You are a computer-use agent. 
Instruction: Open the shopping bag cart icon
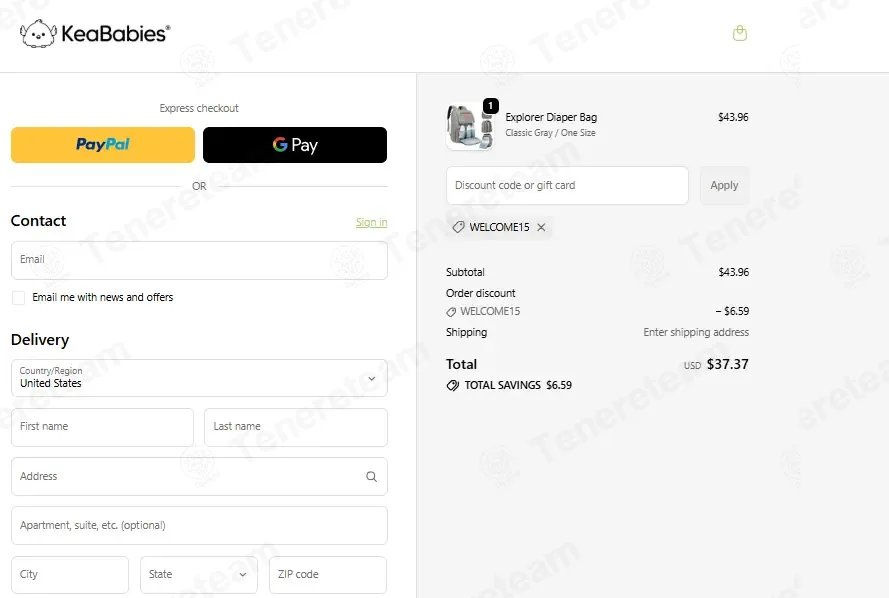coord(739,33)
